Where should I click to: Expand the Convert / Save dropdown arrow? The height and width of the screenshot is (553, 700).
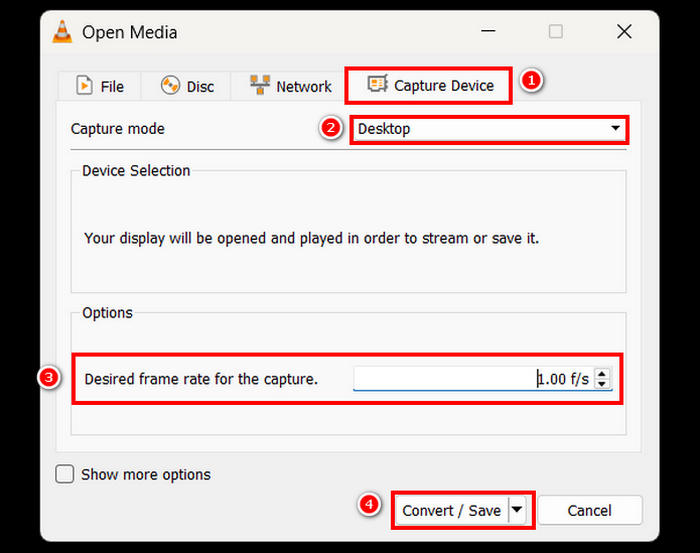tap(517, 510)
